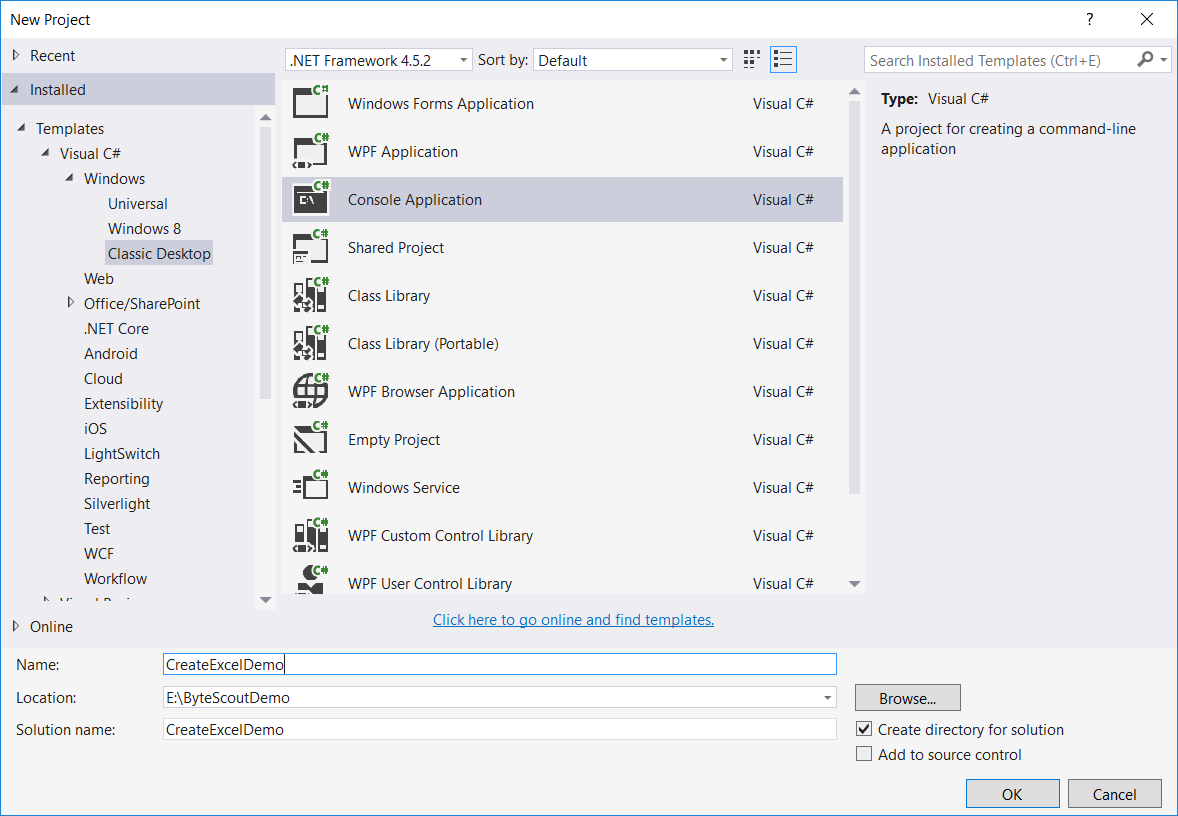Image resolution: width=1178 pixels, height=816 pixels.
Task: Choose the Class Library (Portable) icon
Action: 311,344
